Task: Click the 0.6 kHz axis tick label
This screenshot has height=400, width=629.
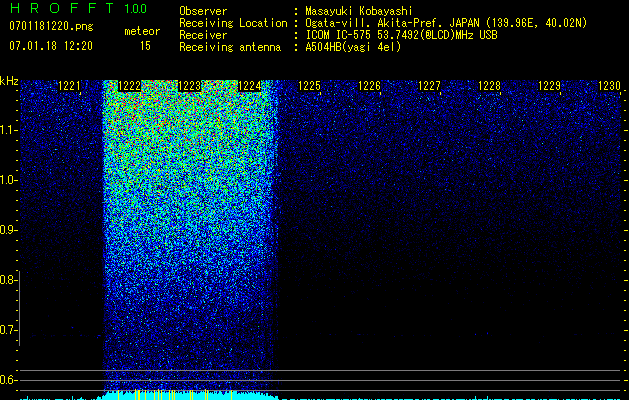Action: 8,380
